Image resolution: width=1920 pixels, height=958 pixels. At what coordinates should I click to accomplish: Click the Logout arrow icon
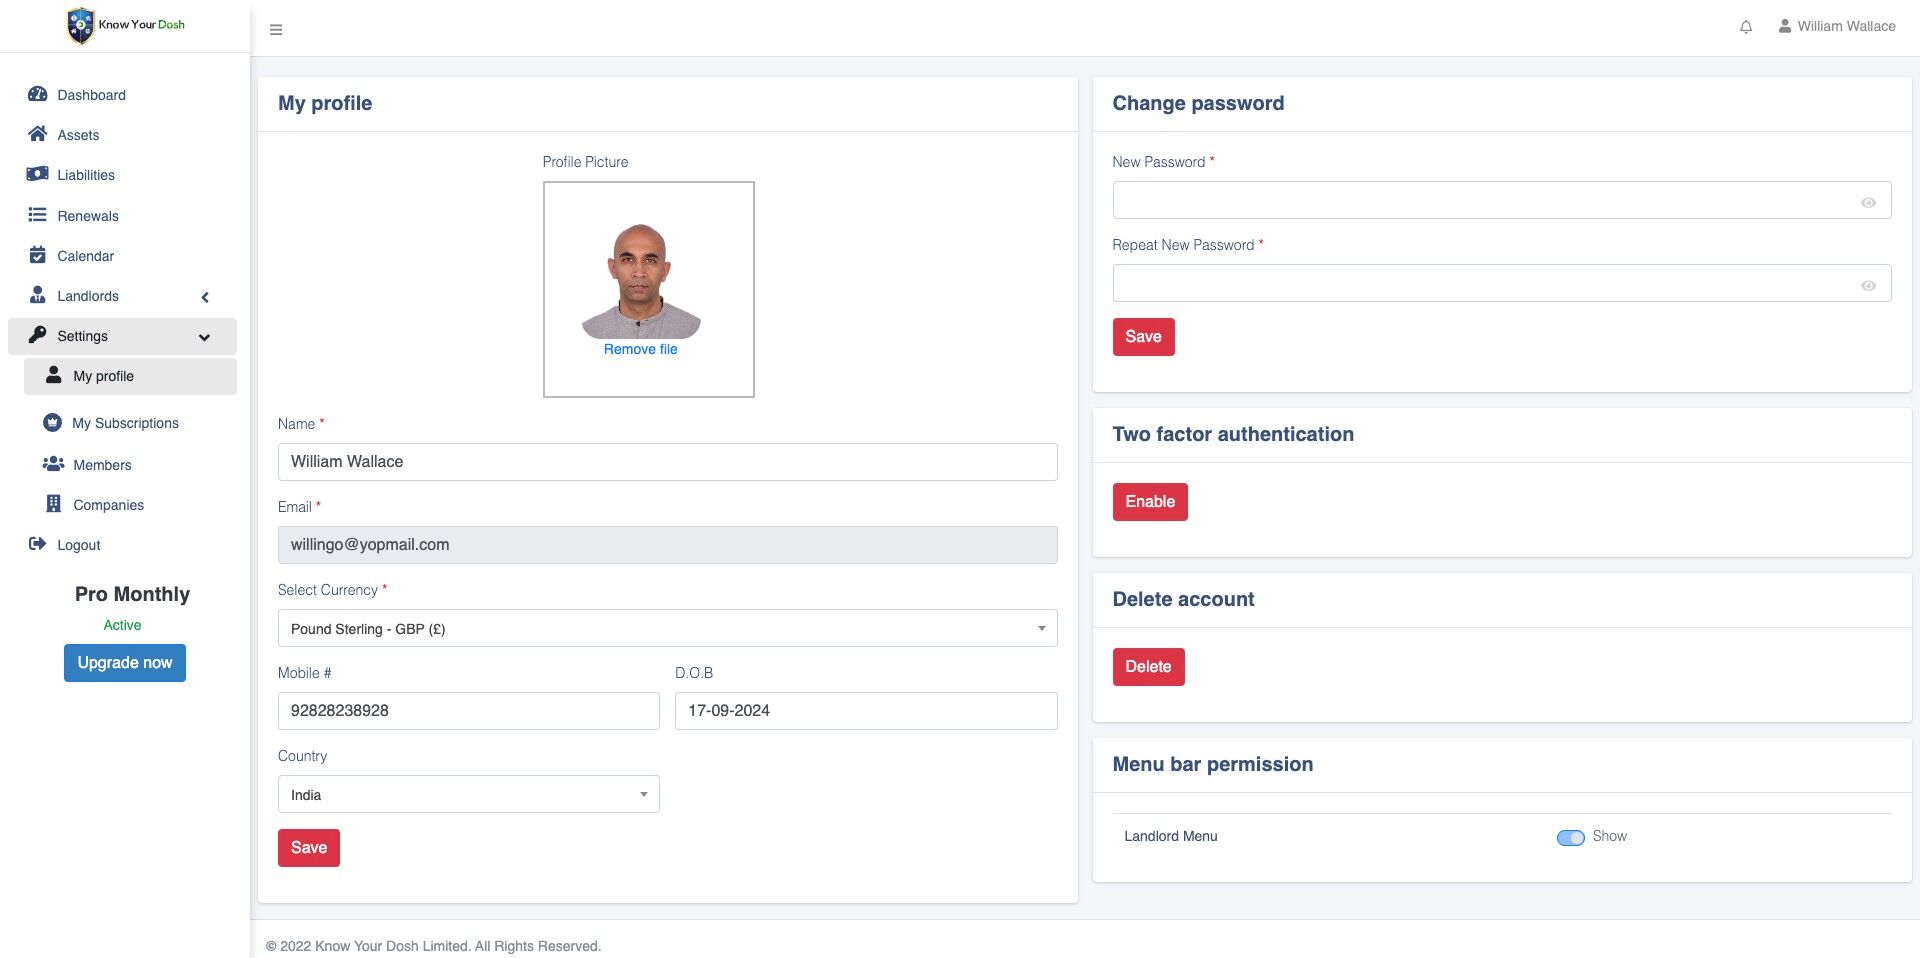coord(38,544)
